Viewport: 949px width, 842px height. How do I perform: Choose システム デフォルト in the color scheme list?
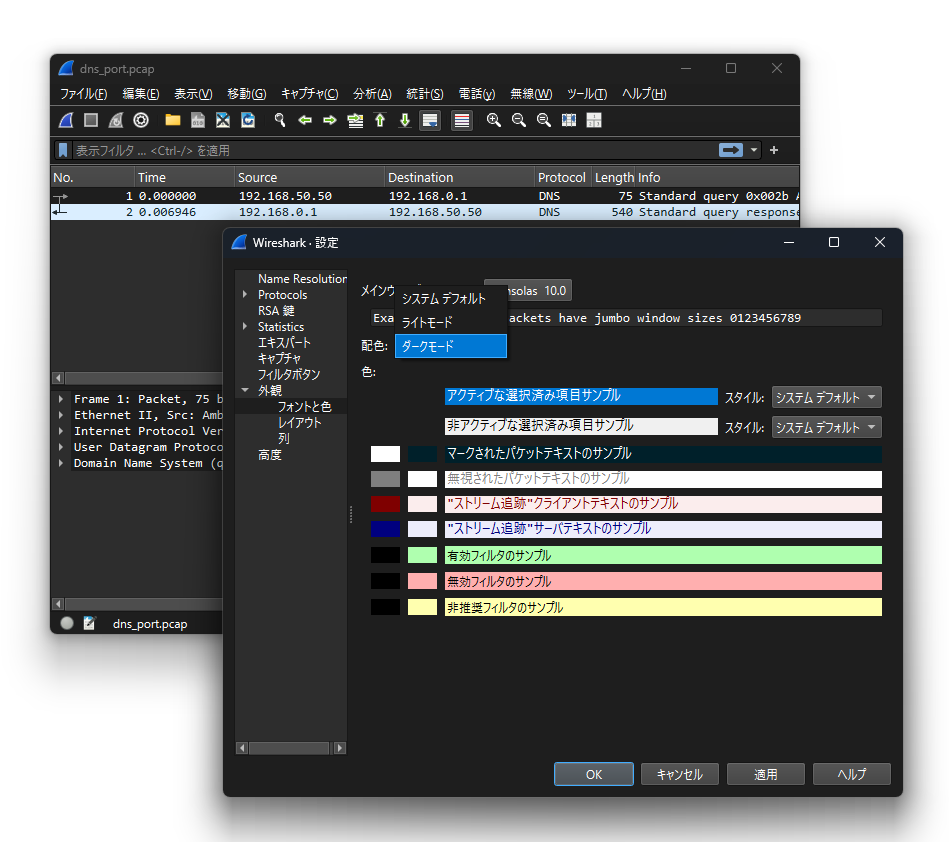click(450, 298)
